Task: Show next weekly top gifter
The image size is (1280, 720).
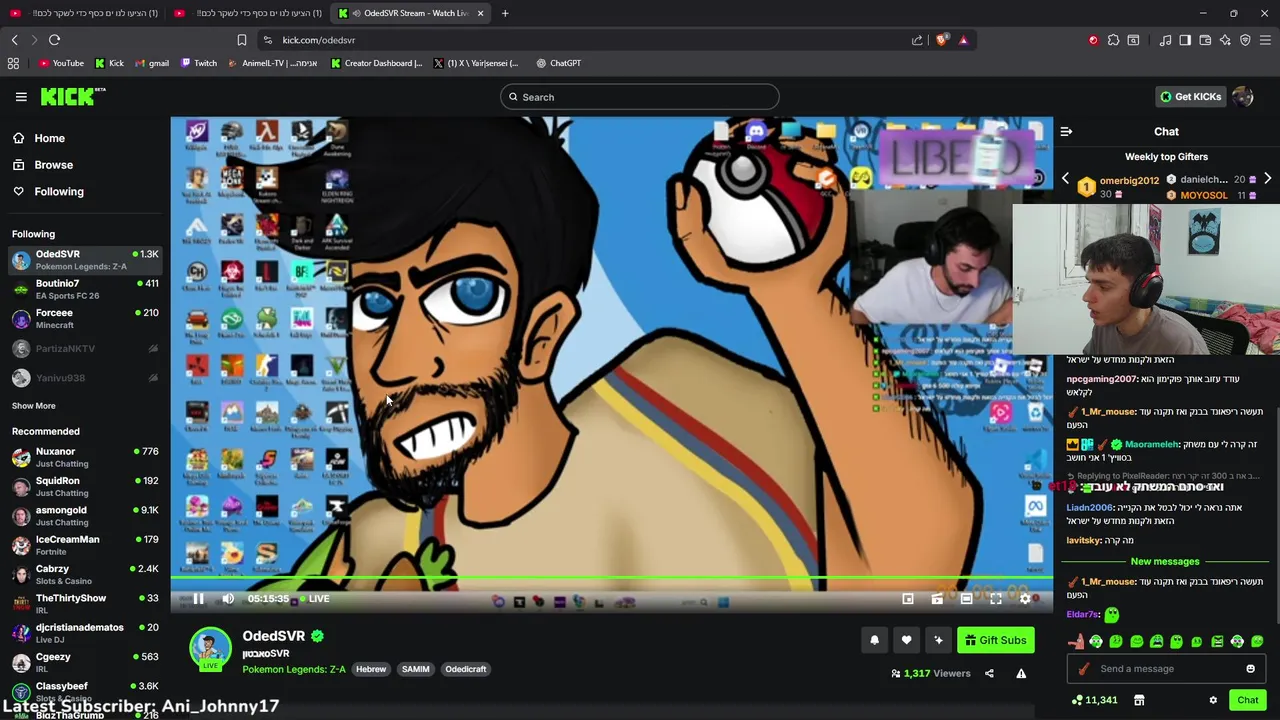Action: tap(1267, 179)
